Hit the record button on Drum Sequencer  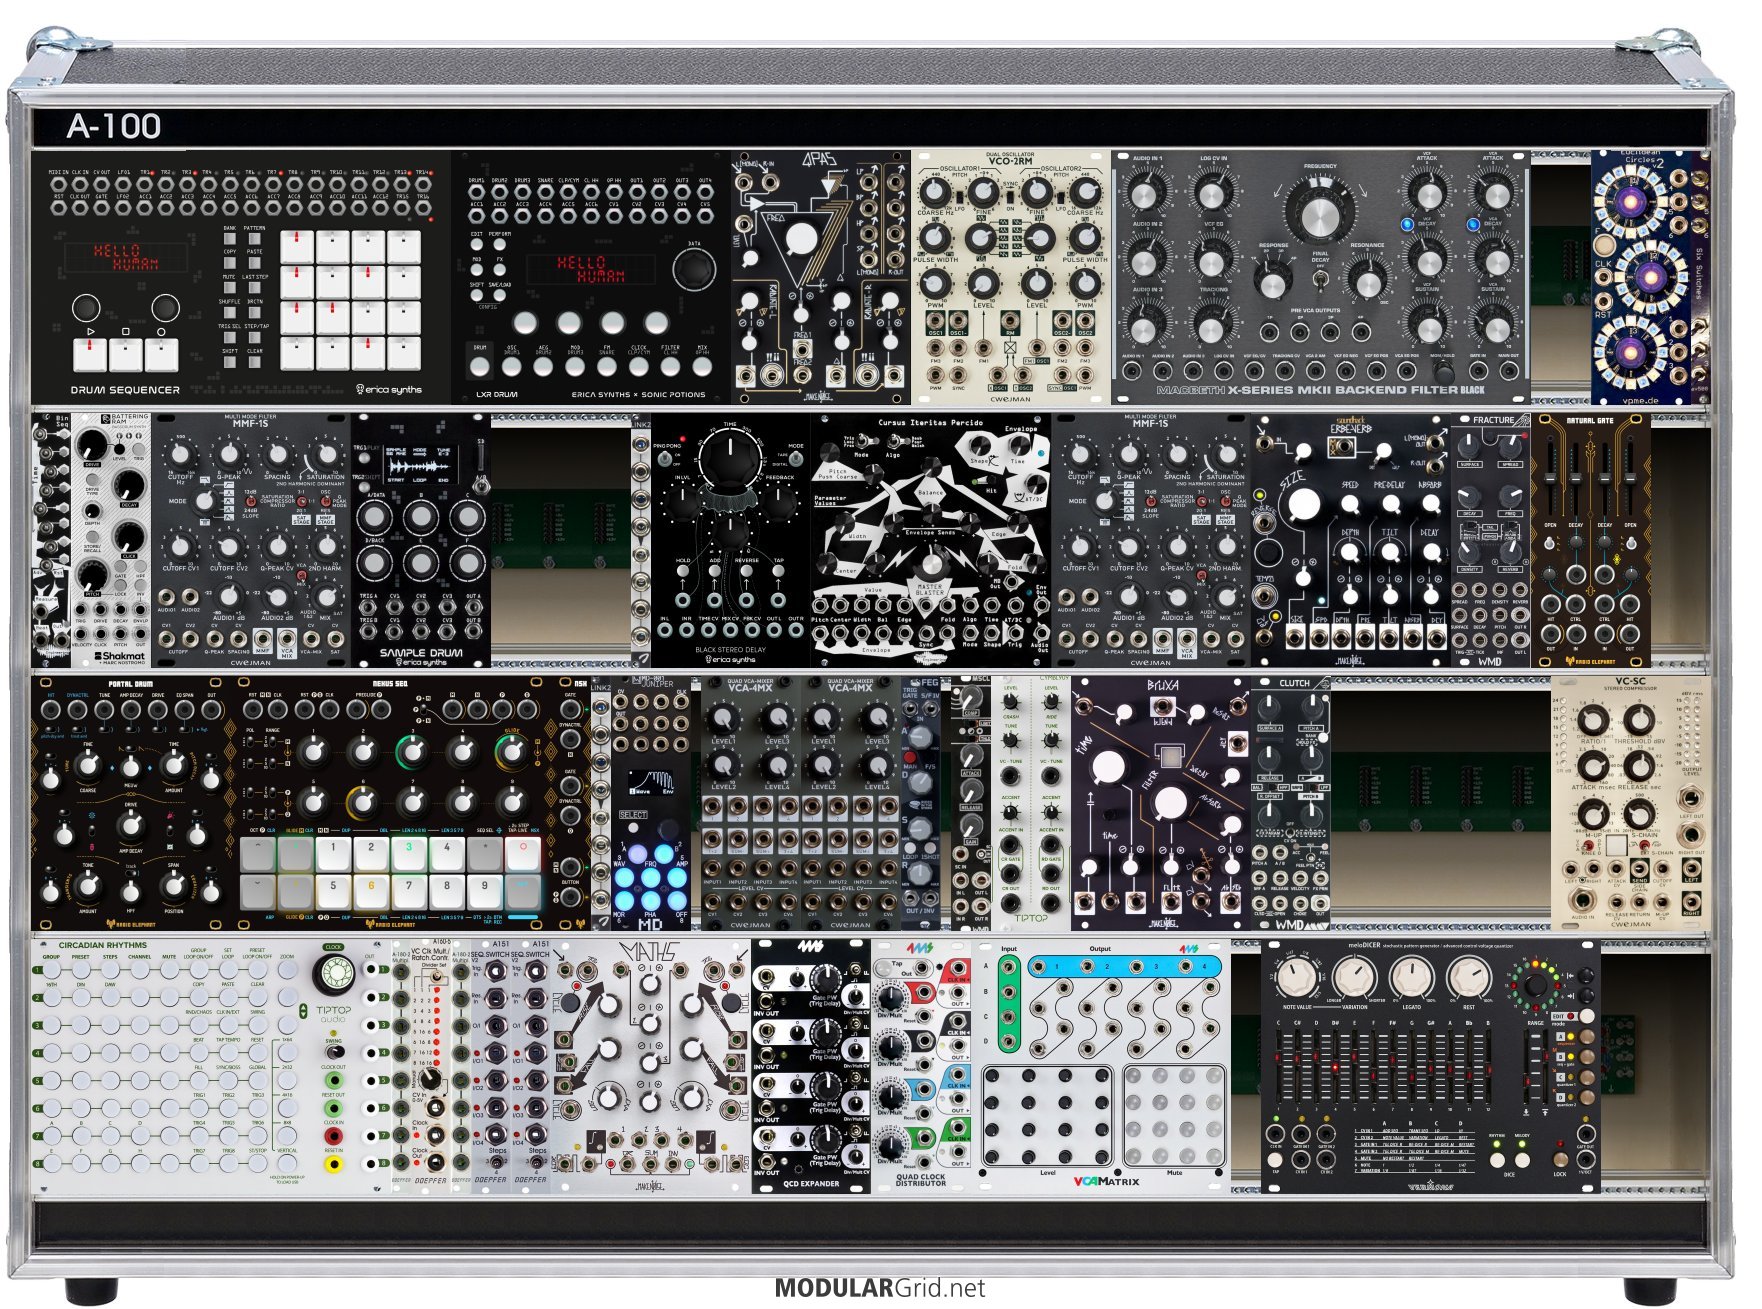pyautogui.click(x=161, y=354)
